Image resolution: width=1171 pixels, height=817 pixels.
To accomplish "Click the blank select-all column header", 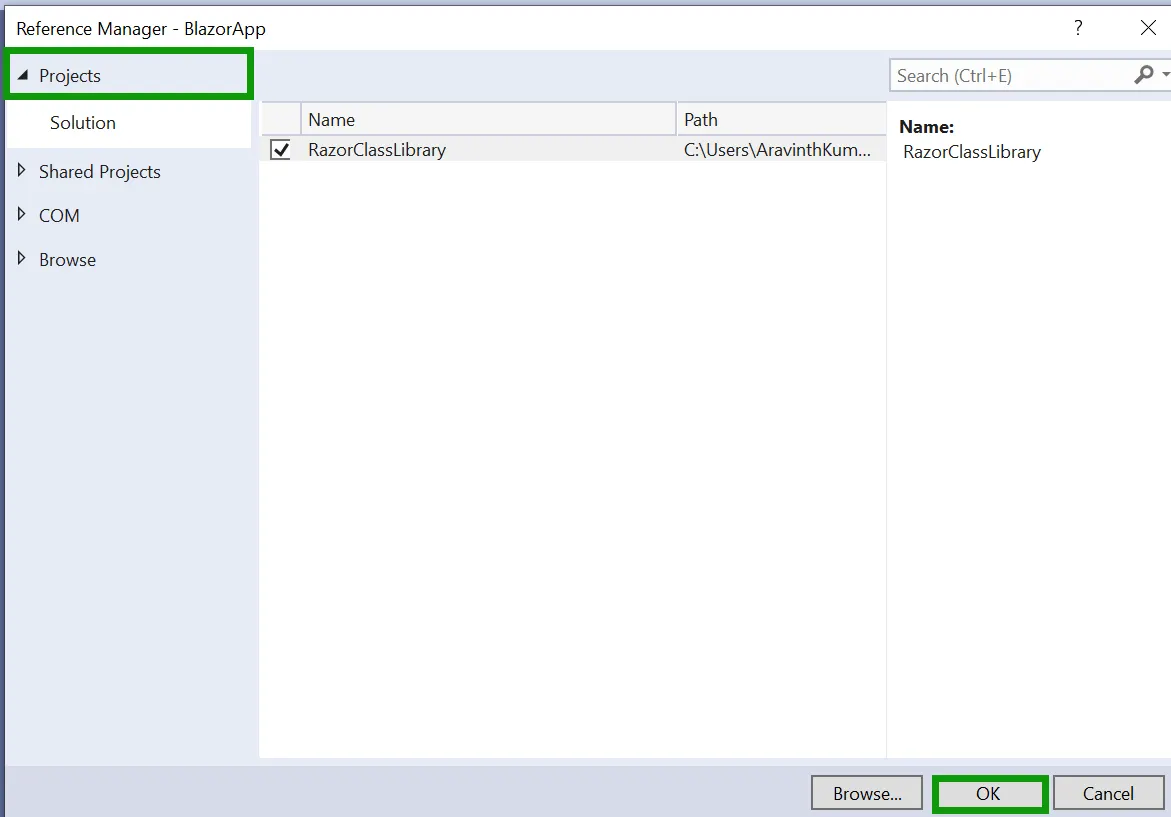I will [280, 119].
